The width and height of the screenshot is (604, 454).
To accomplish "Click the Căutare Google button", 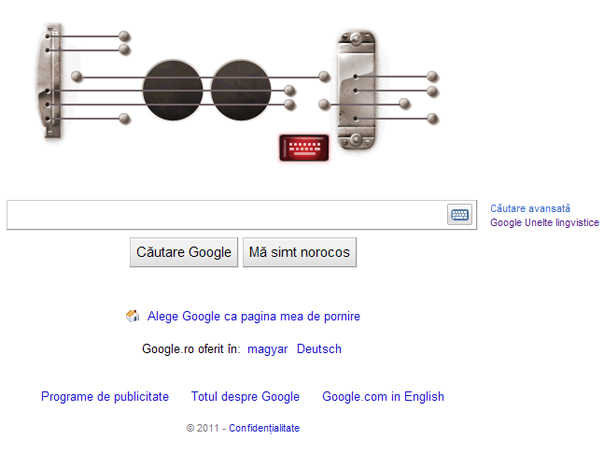I will (x=184, y=252).
